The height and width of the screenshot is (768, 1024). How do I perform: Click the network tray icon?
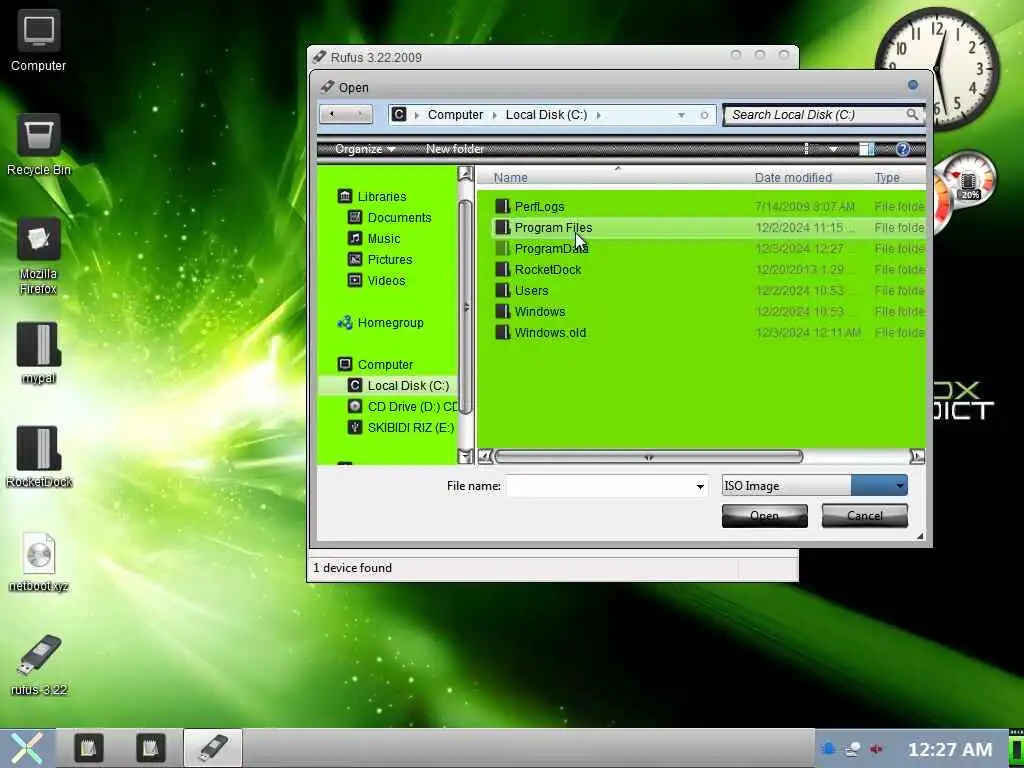852,749
